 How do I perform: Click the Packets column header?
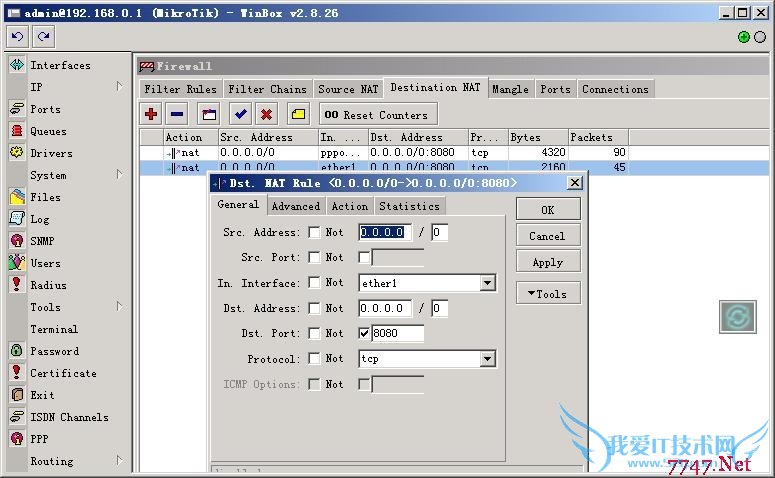coord(599,137)
